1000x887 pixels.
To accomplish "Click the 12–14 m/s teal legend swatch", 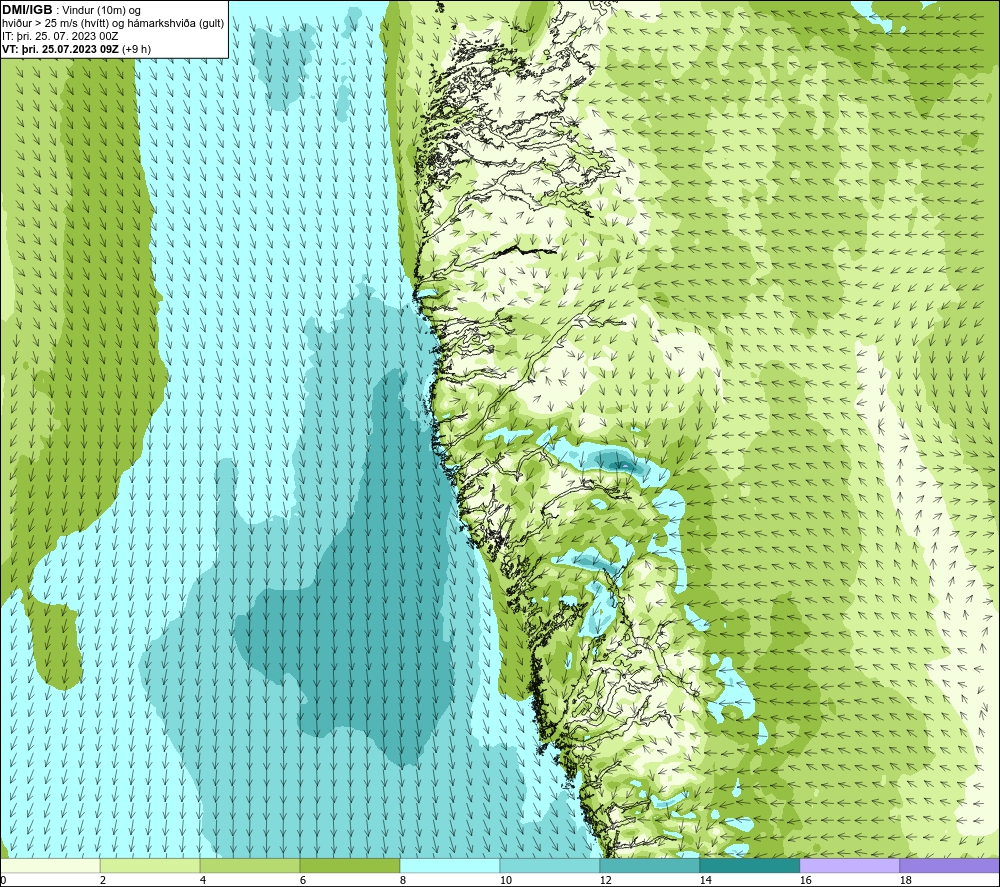I will (649, 865).
